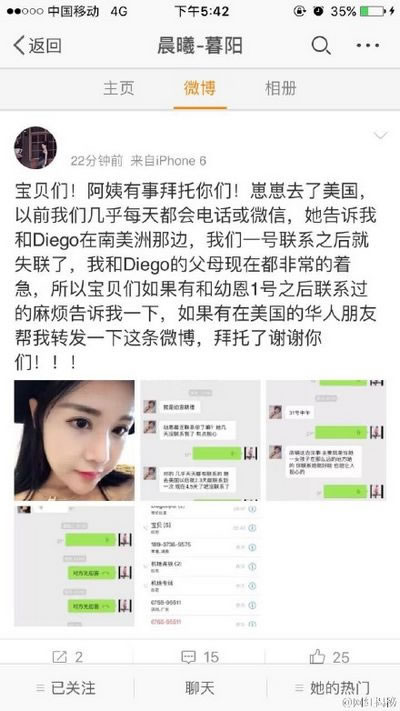
Task: Tap the 来自iPhone 6 source link
Action: (x=168, y=161)
